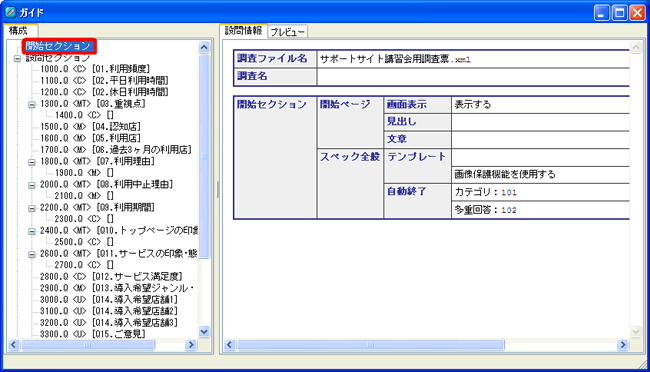Select the 開始セクション tree node
Image resolution: width=650 pixels, height=372 pixels.
click(x=59, y=46)
